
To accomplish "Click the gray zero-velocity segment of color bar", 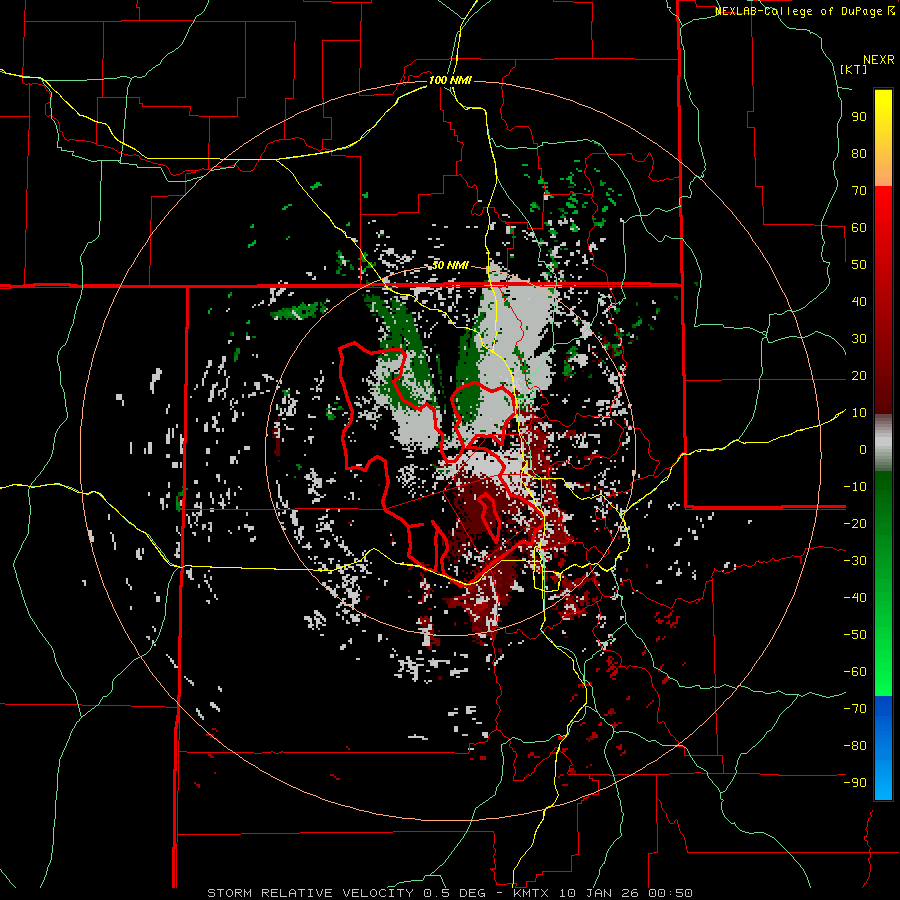I will (883, 443).
